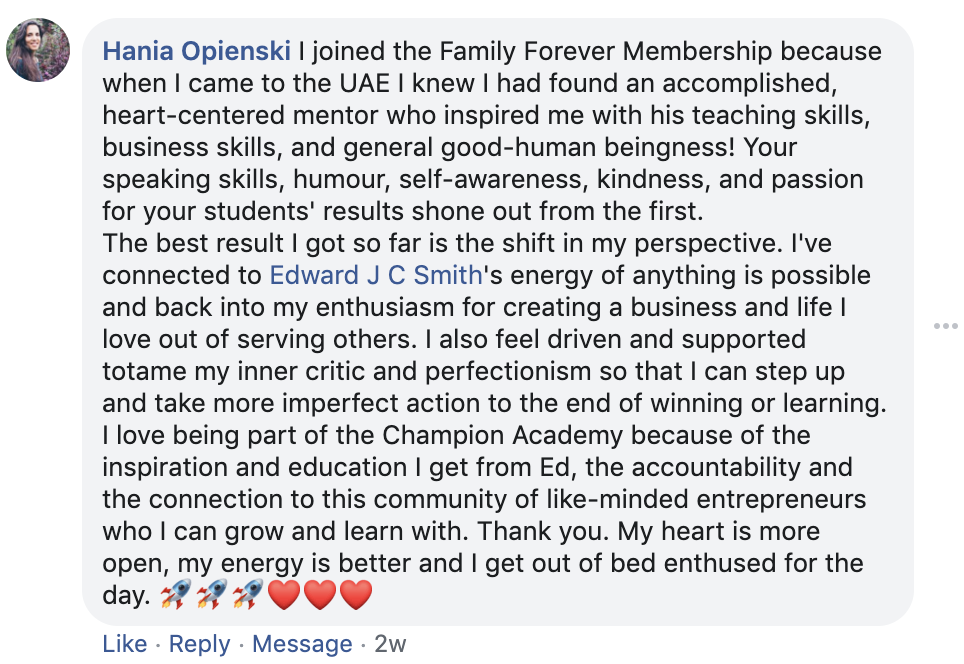Click the middle red heart emoji

pyautogui.click(x=320, y=596)
